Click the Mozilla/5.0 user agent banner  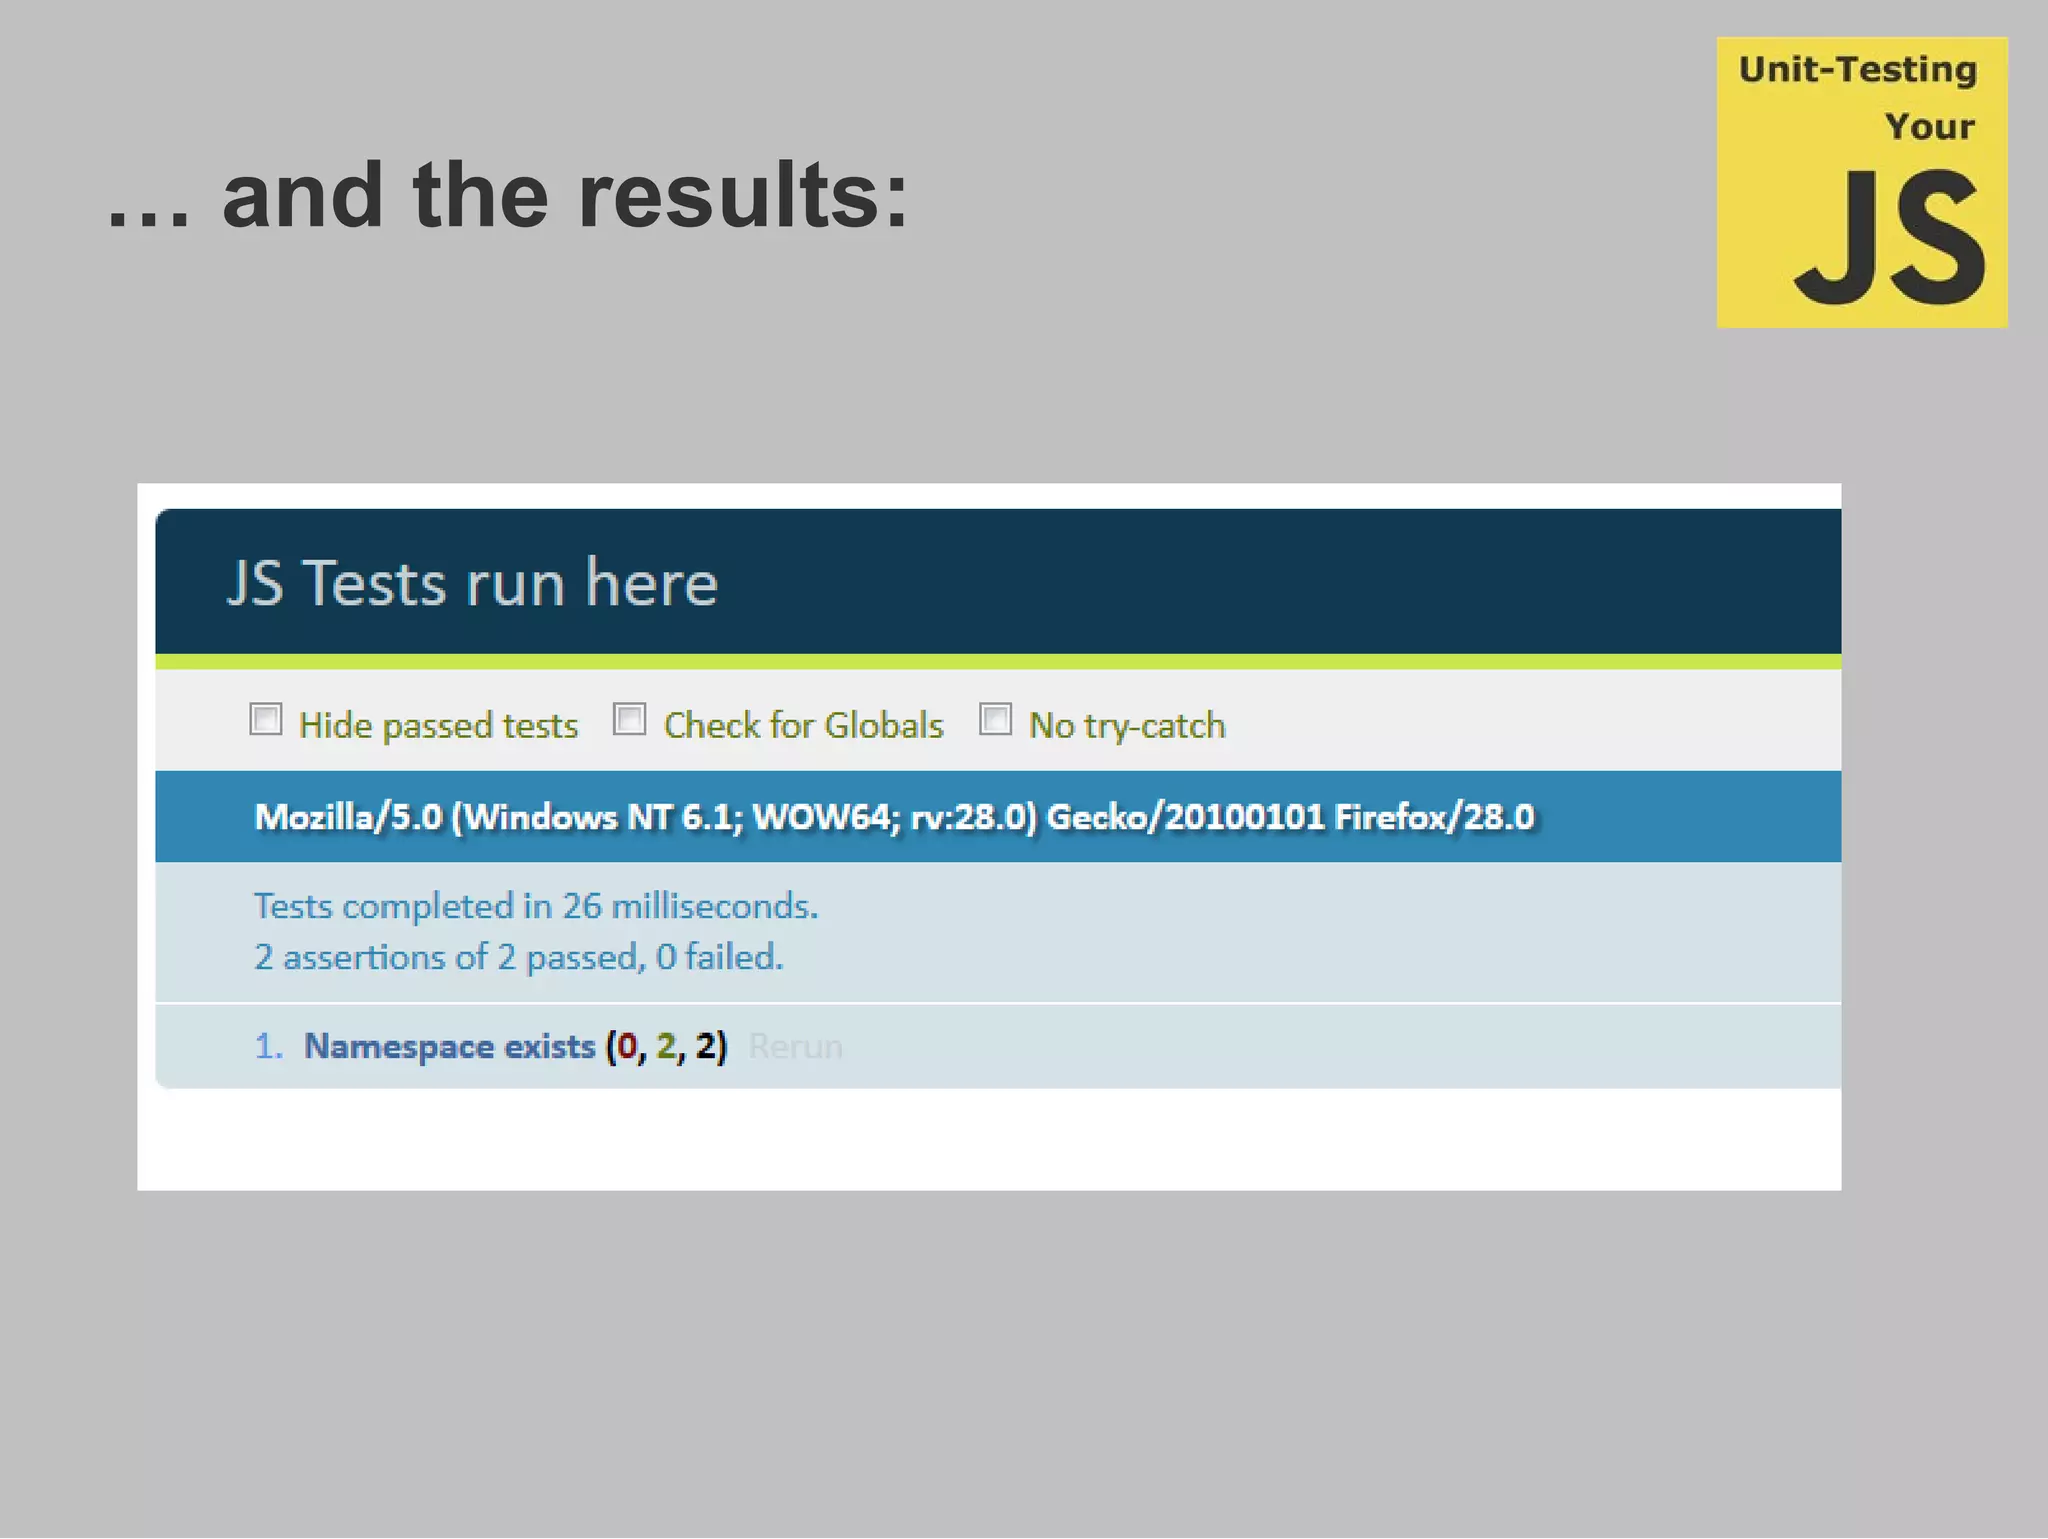pyautogui.click(x=894, y=817)
